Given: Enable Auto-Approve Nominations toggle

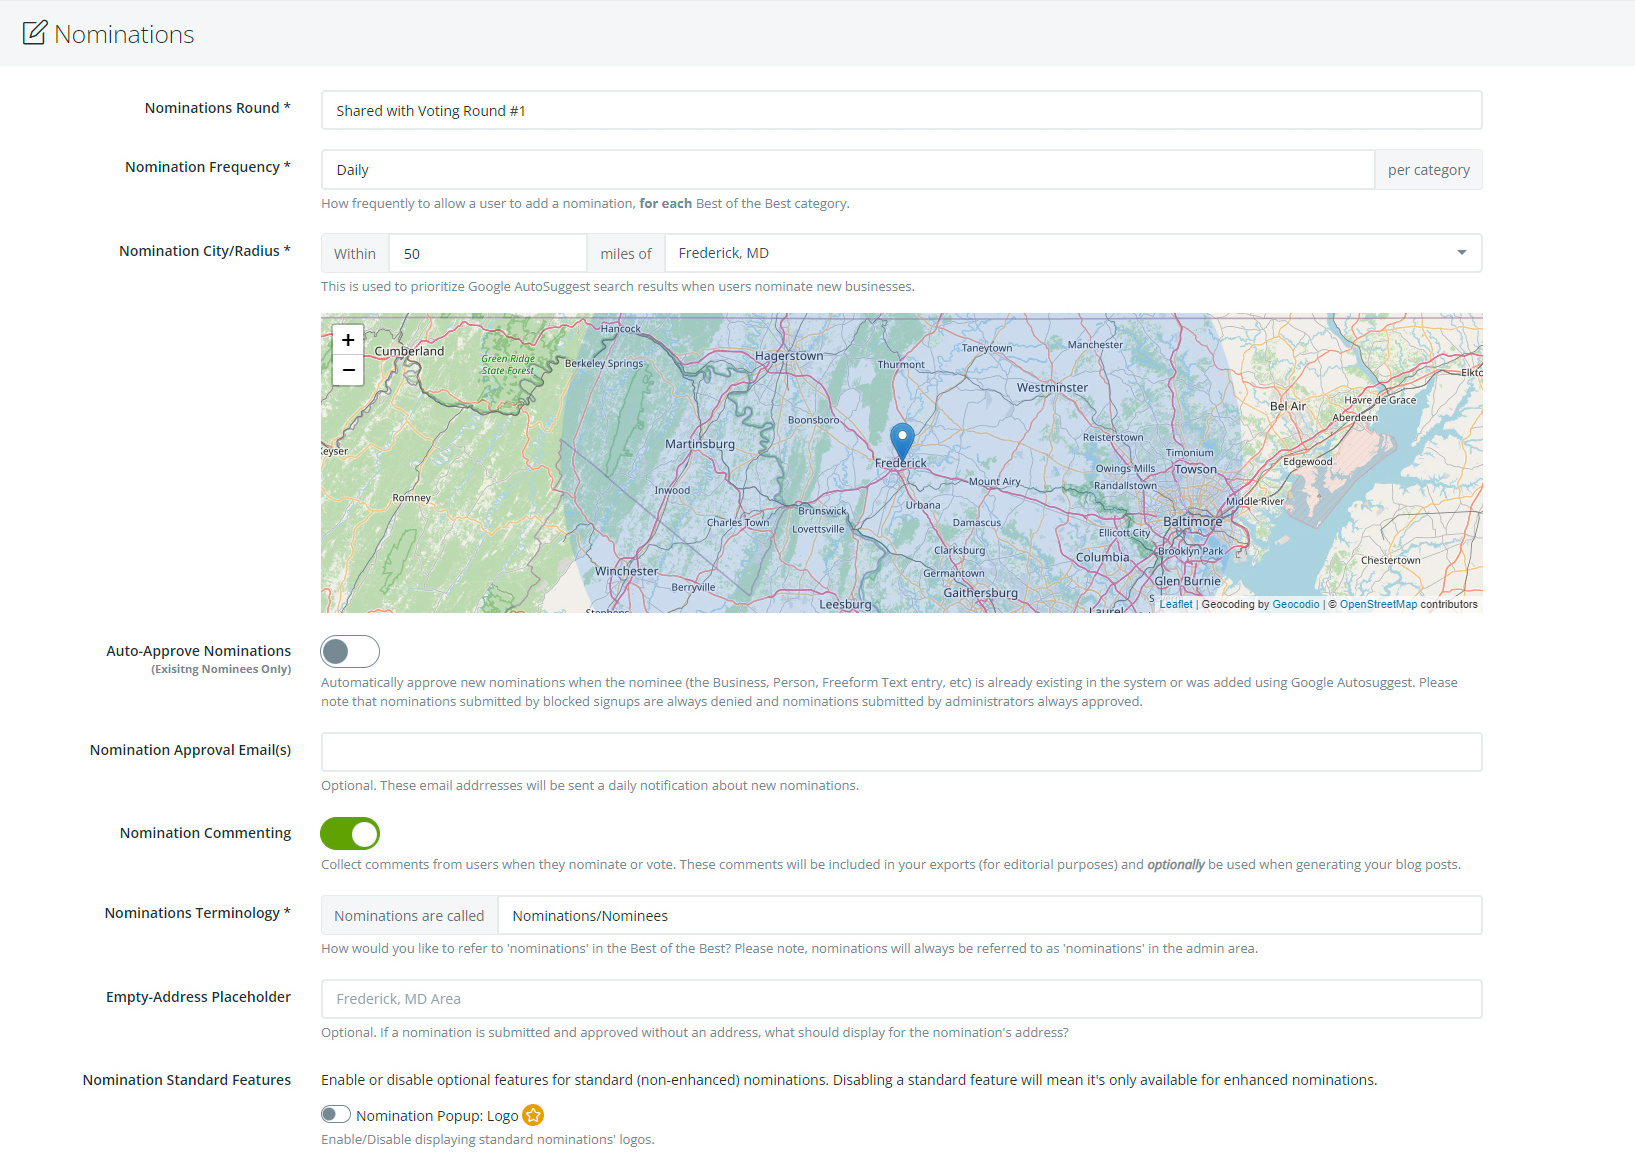Looking at the screenshot, I should pos(350,652).
